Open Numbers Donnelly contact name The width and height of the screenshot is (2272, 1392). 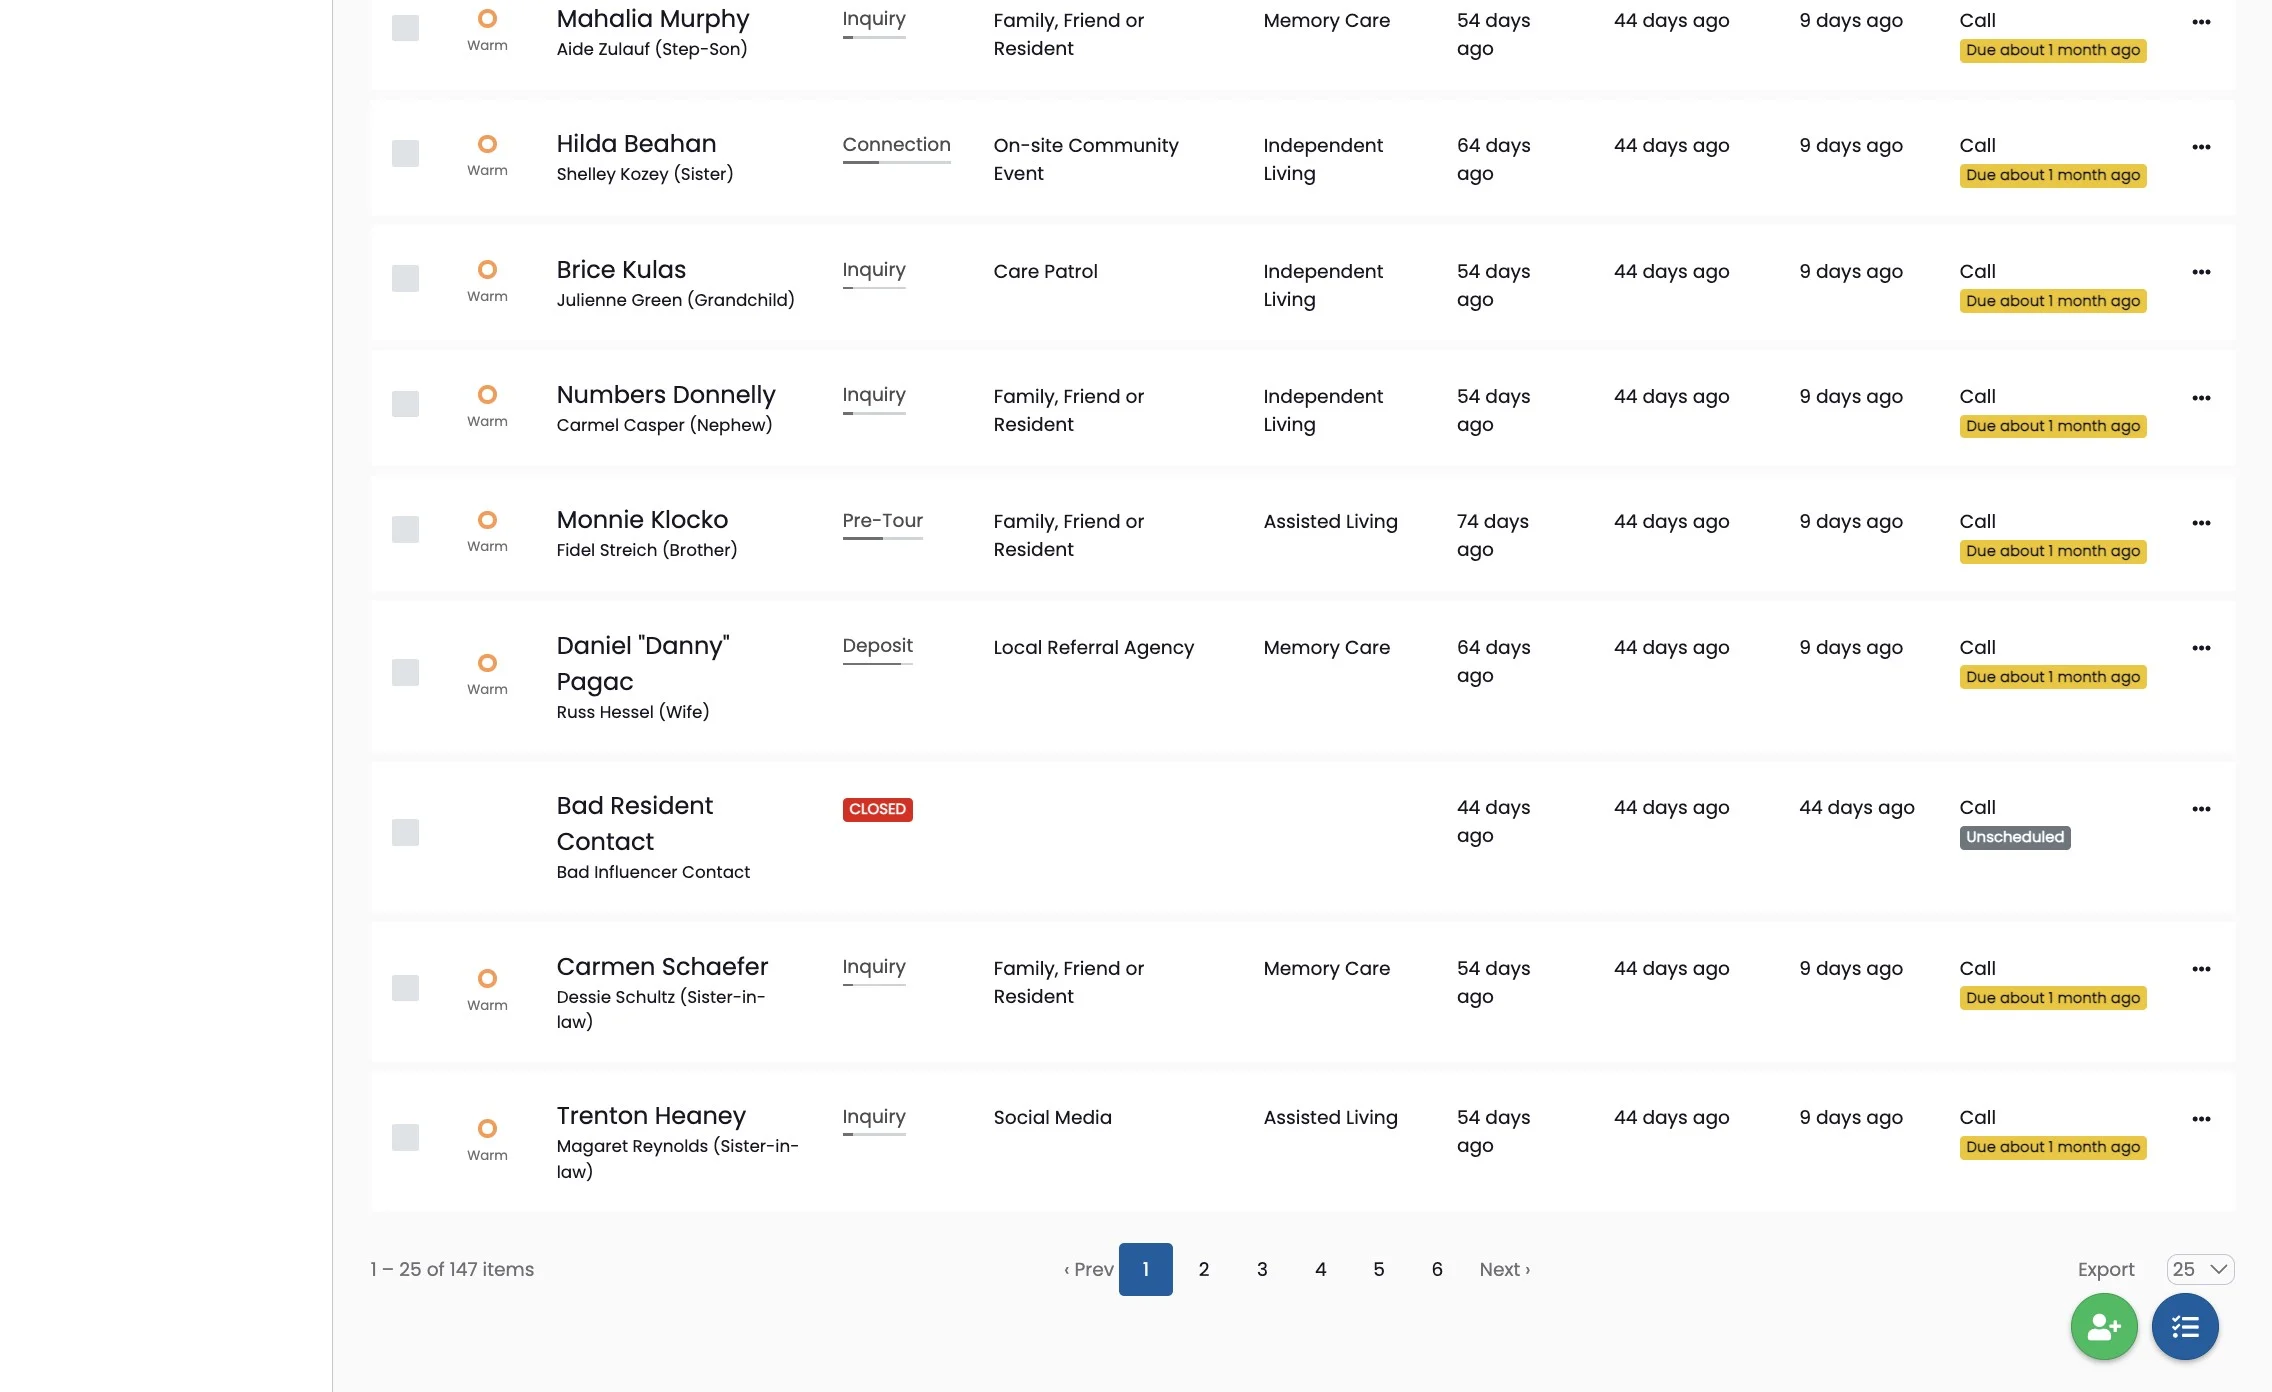pos(666,394)
